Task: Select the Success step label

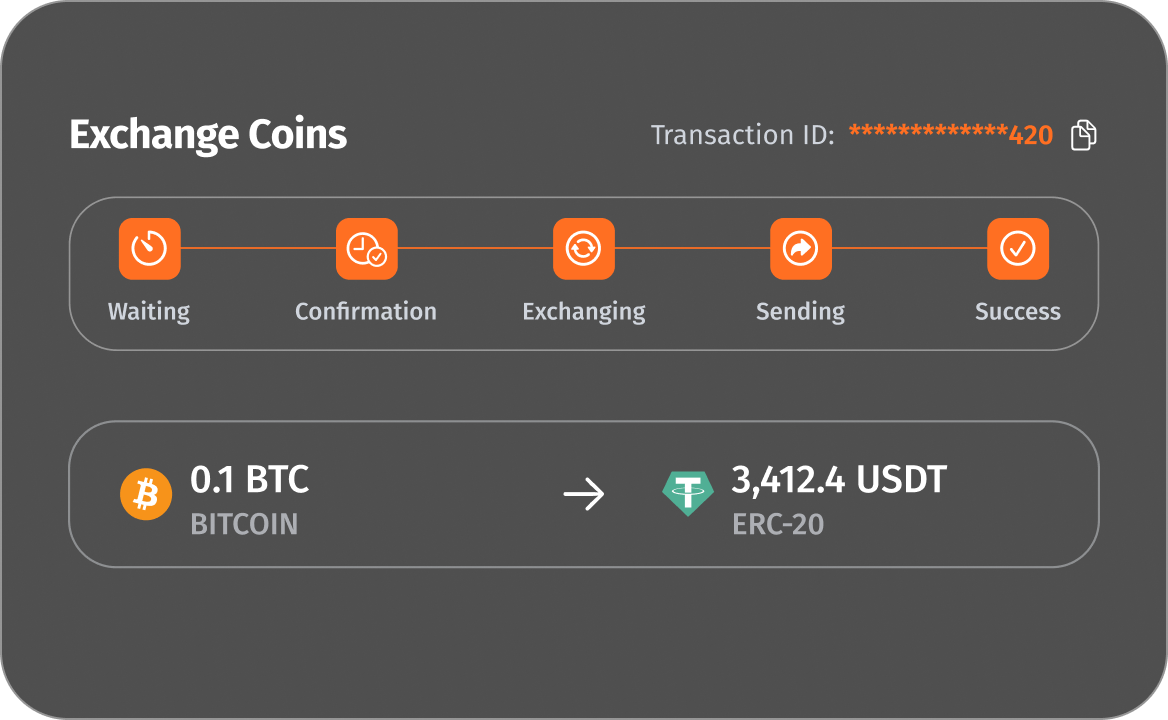Action: click(x=1018, y=312)
